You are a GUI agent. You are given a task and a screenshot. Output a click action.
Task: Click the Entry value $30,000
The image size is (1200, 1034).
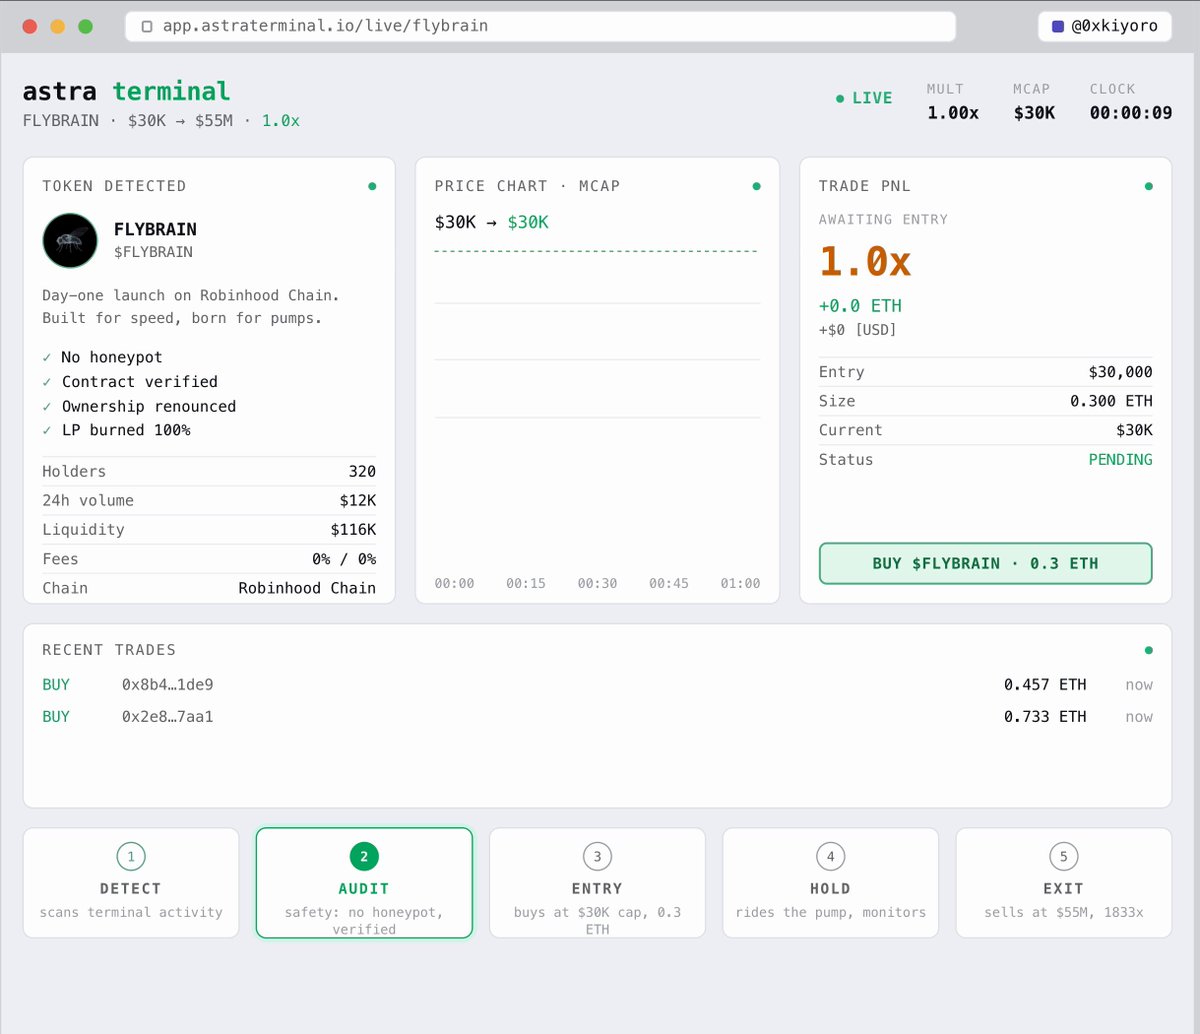click(1120, 372)
